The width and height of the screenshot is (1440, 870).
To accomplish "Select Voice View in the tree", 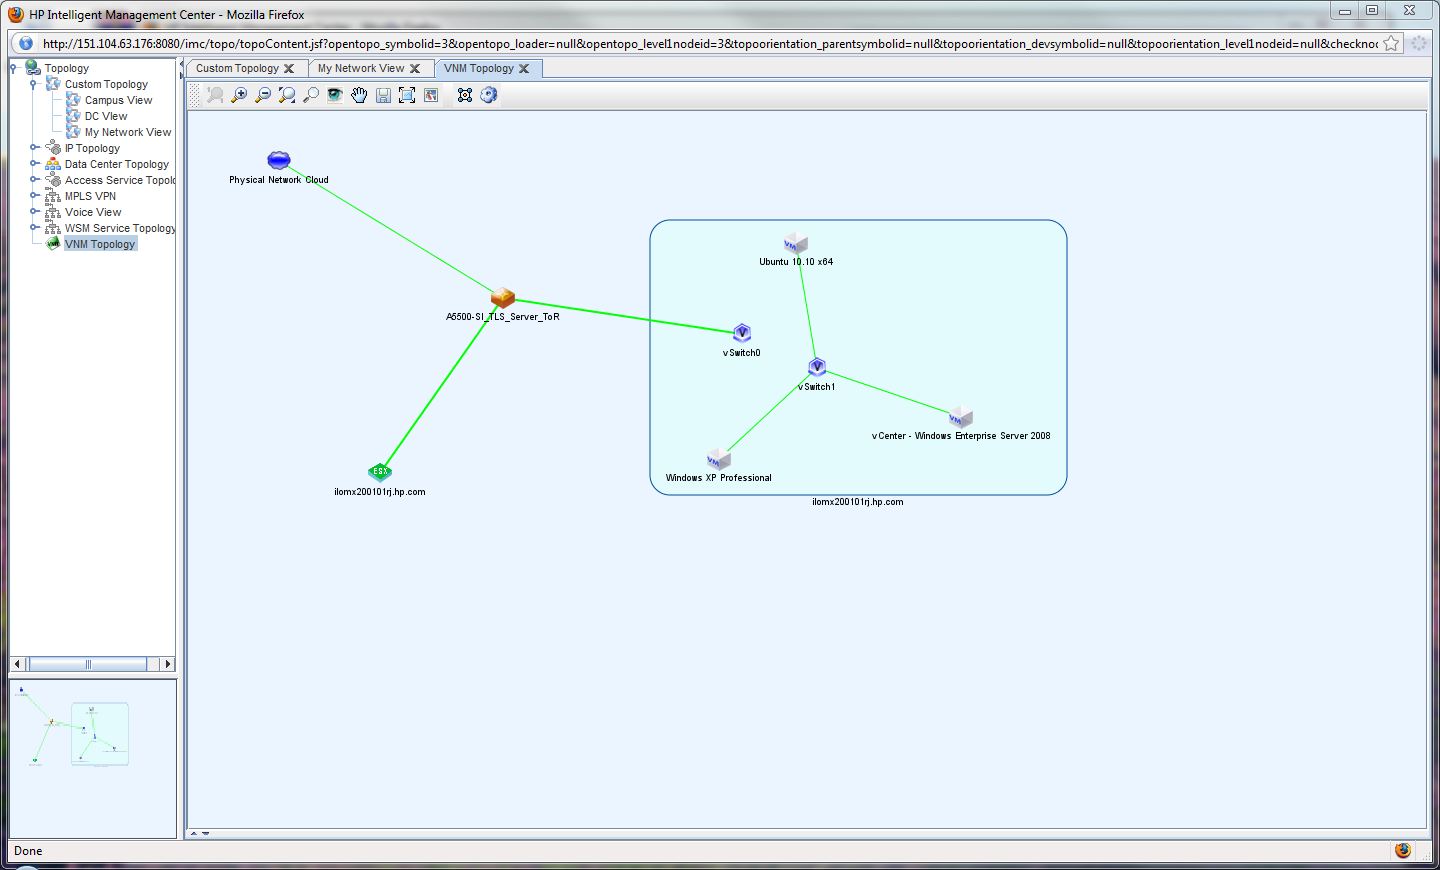I will click(93, 212).
